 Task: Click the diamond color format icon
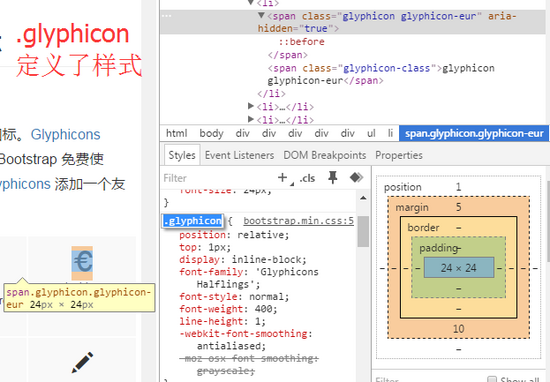click(356, 177)
